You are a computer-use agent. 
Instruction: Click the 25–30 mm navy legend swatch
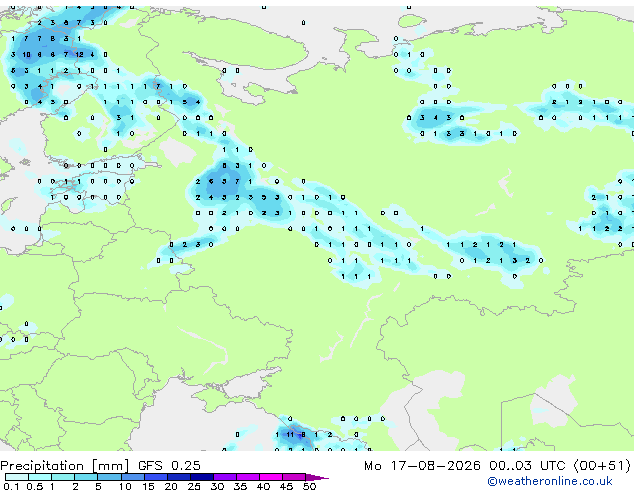pyautogui.click(x=201, y=477)
